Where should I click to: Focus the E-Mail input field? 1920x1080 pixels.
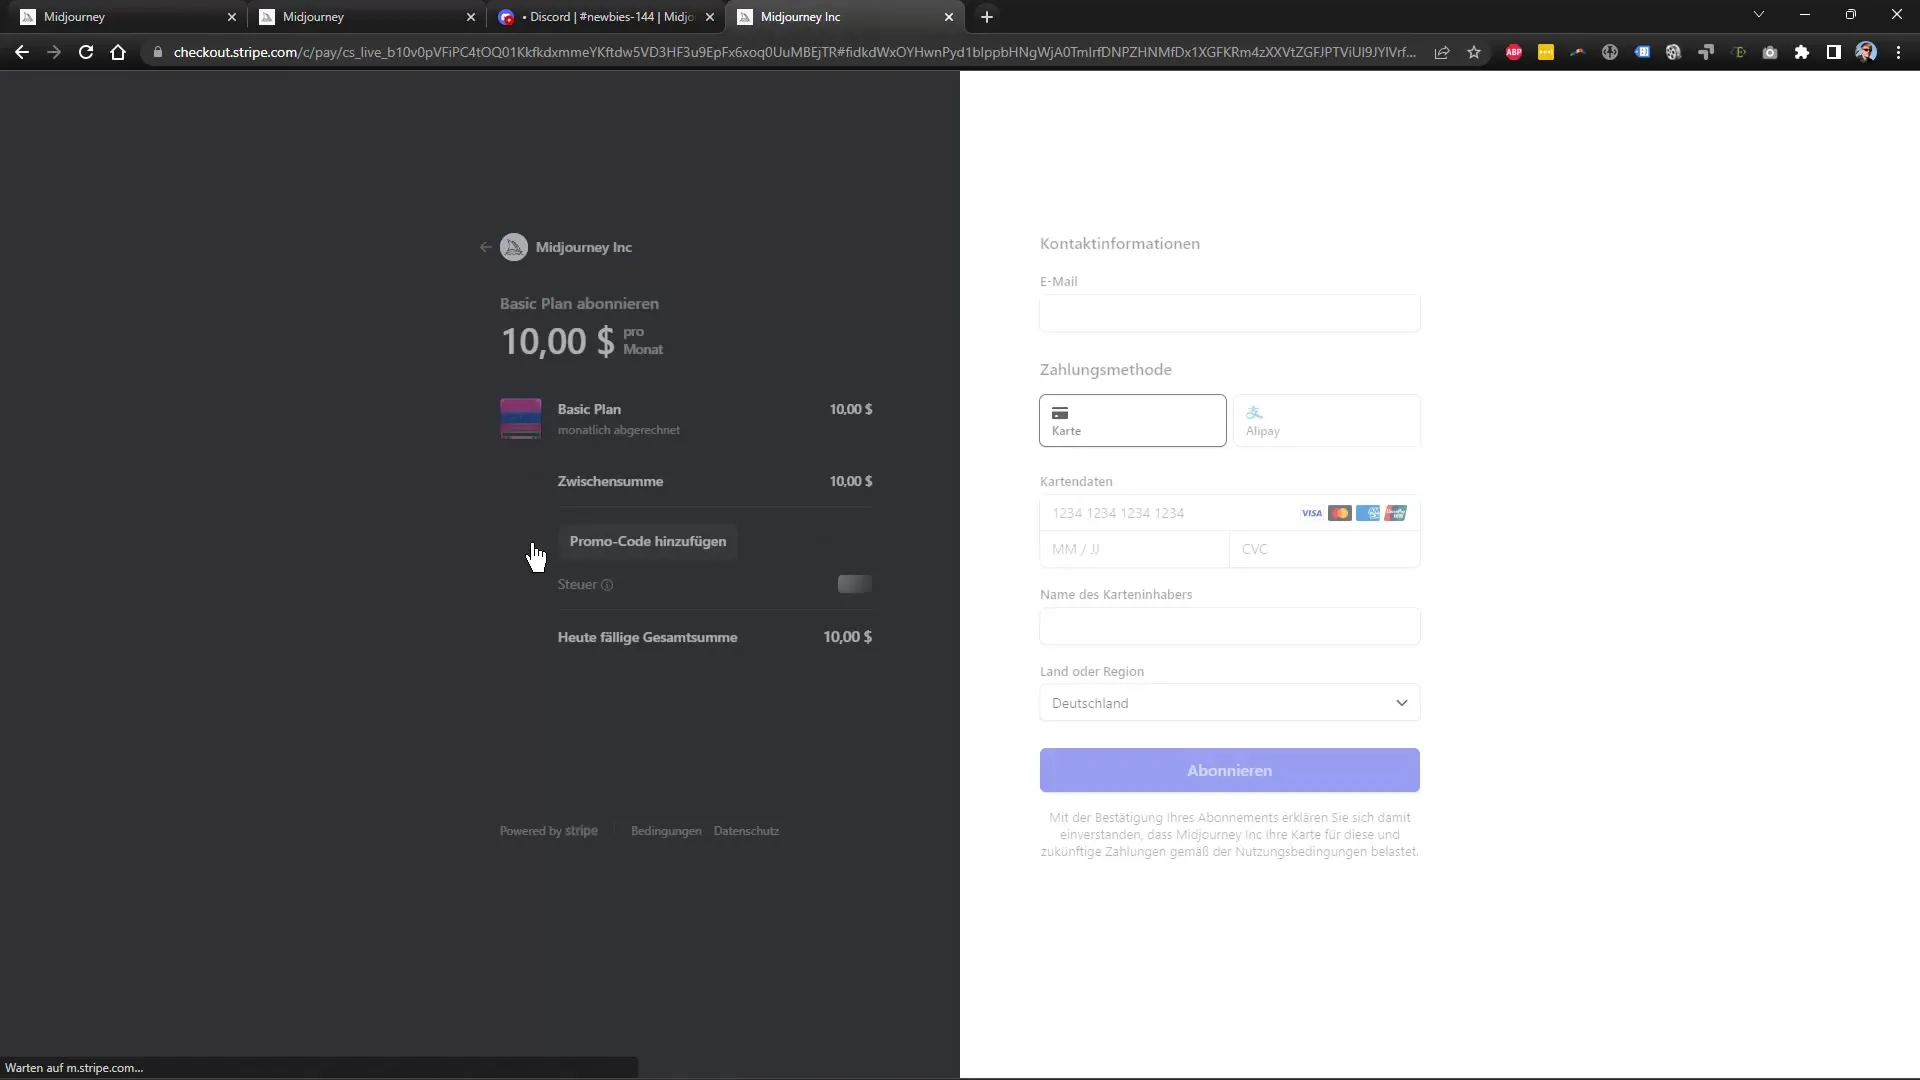coord(1230,313)
